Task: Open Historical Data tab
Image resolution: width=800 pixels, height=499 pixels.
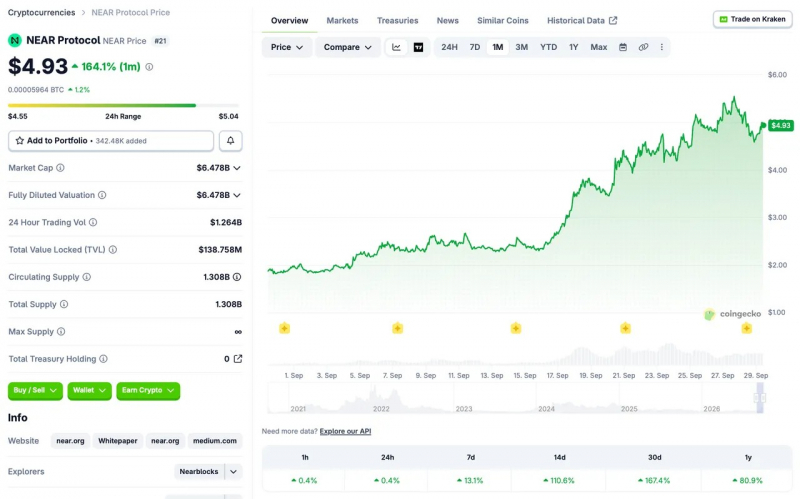Action: point(582,20)
